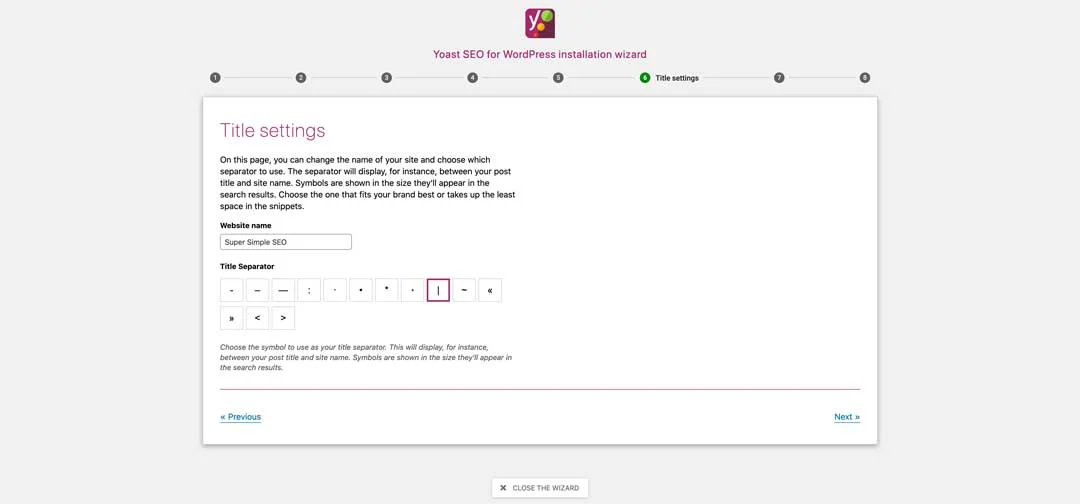Jump to wizard step 1
This screenshot has width=1080, height=504.
point(216,78)
